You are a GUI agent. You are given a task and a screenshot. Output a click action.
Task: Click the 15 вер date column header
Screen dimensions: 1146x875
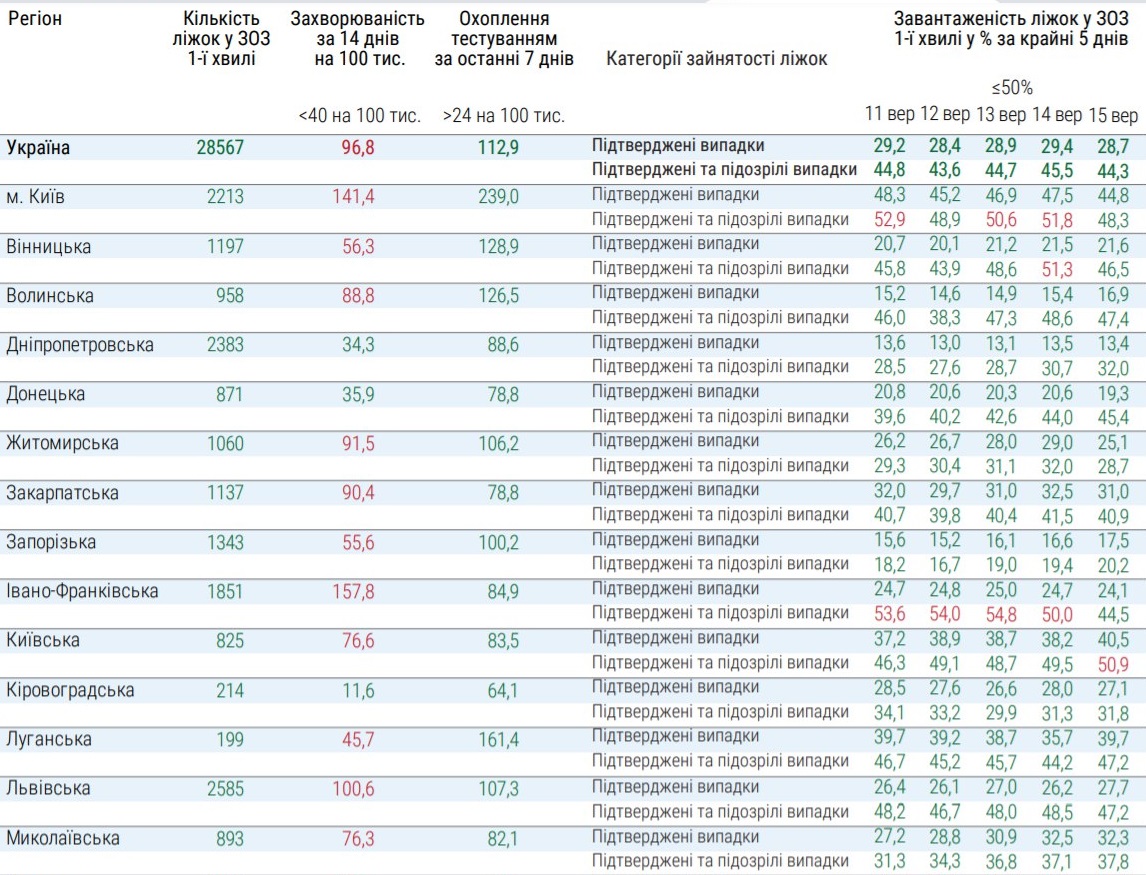(x=1111, y=113)
